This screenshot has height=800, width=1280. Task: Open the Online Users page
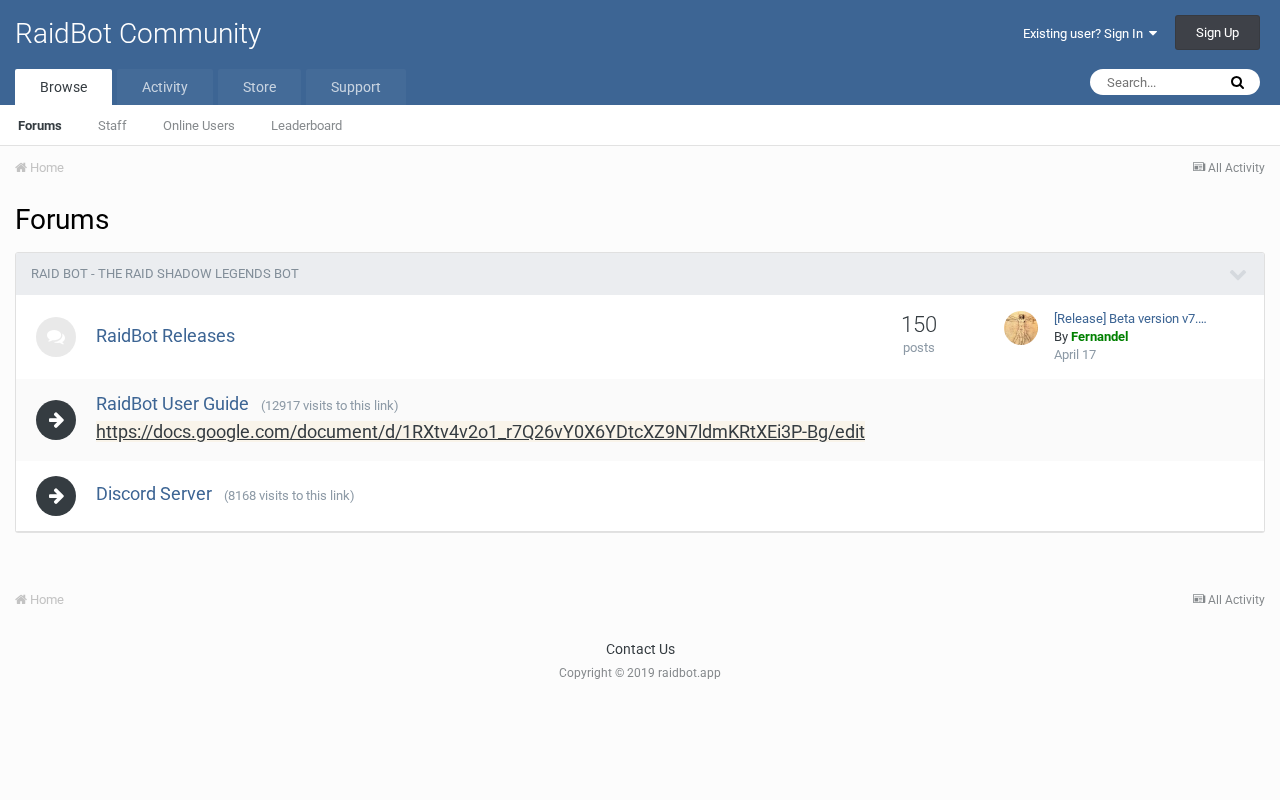[199, 126]
